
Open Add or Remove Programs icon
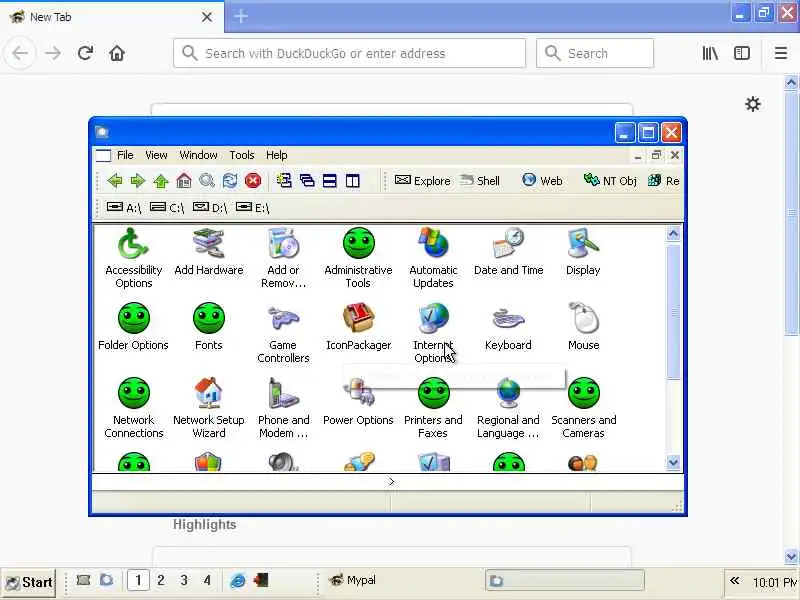pos(283,258)
